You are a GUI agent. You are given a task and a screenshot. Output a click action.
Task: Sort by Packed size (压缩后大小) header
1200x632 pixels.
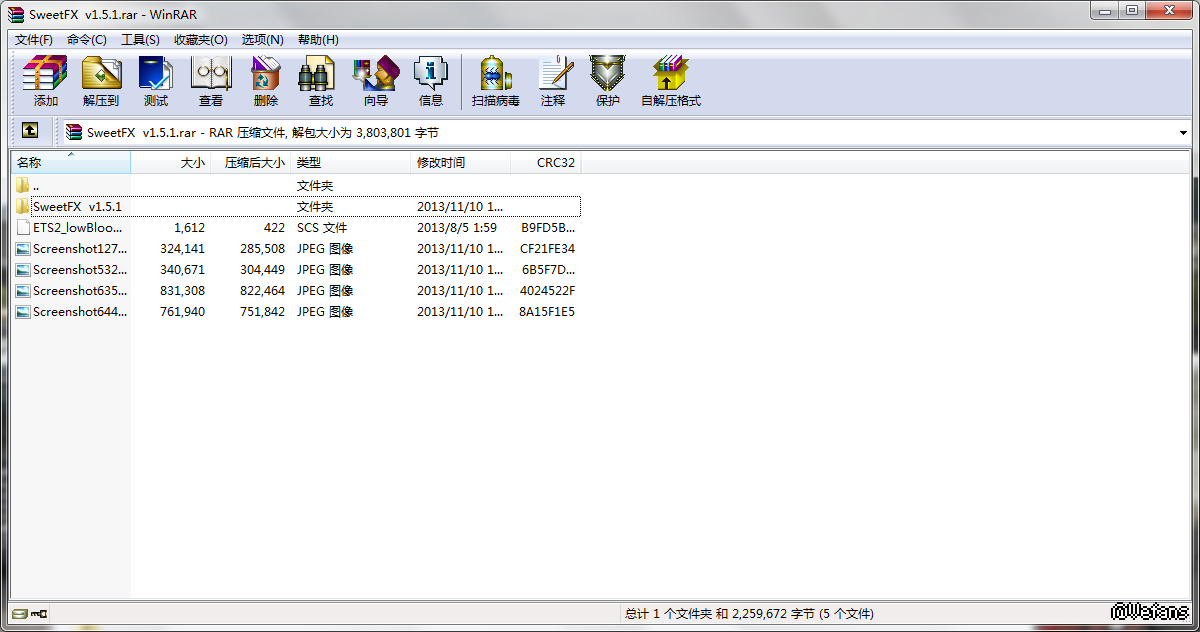coord(251,162)
